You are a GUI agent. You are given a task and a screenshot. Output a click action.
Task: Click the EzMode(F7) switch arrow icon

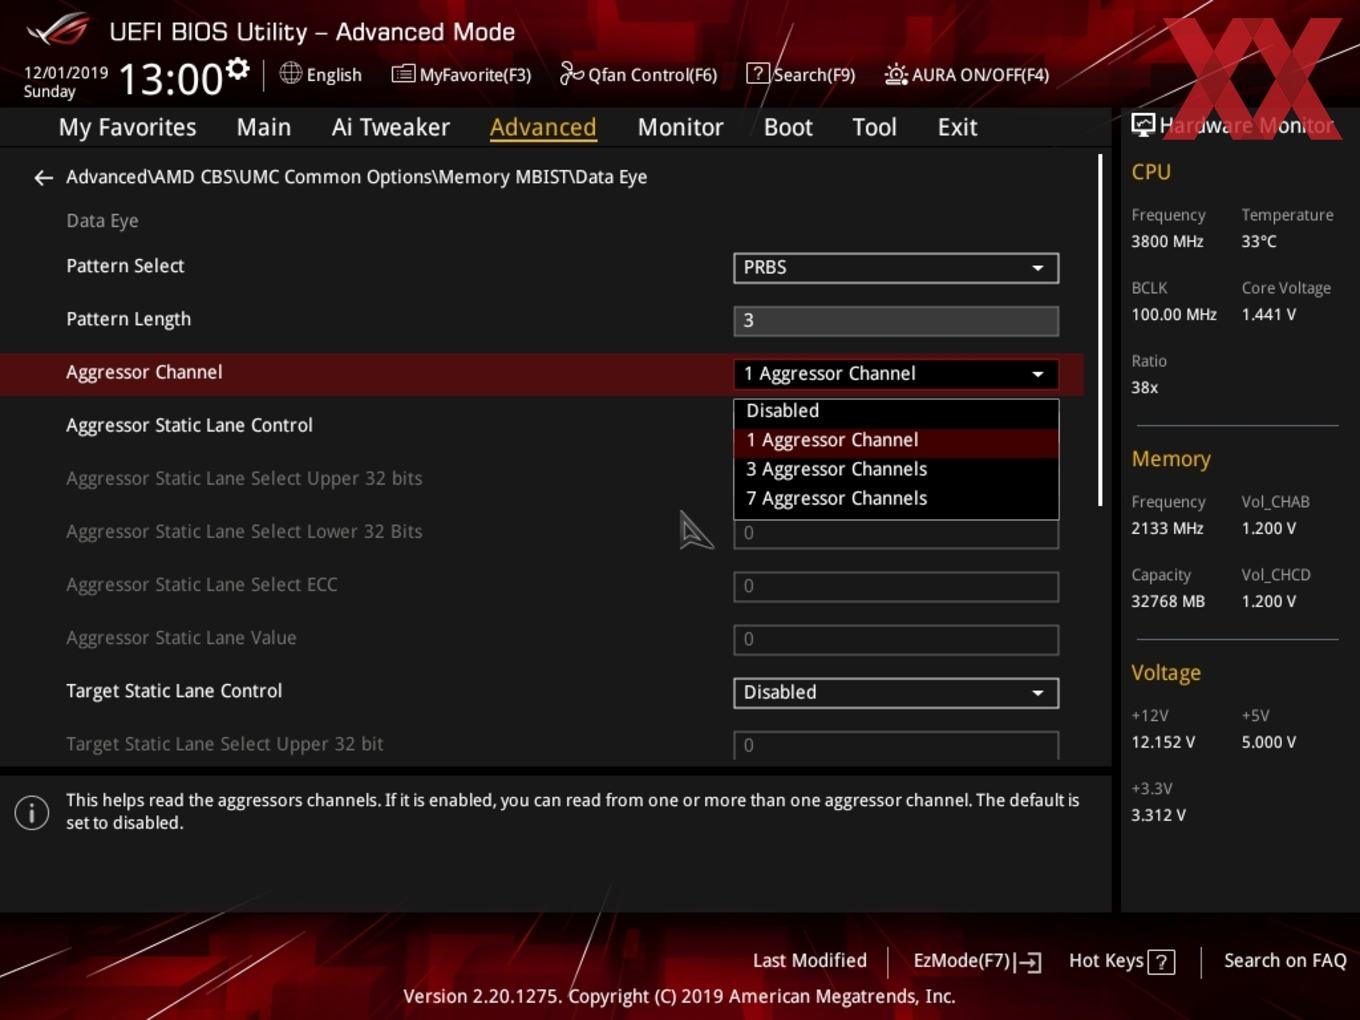pyautogui.click(x=1029, y=962)
